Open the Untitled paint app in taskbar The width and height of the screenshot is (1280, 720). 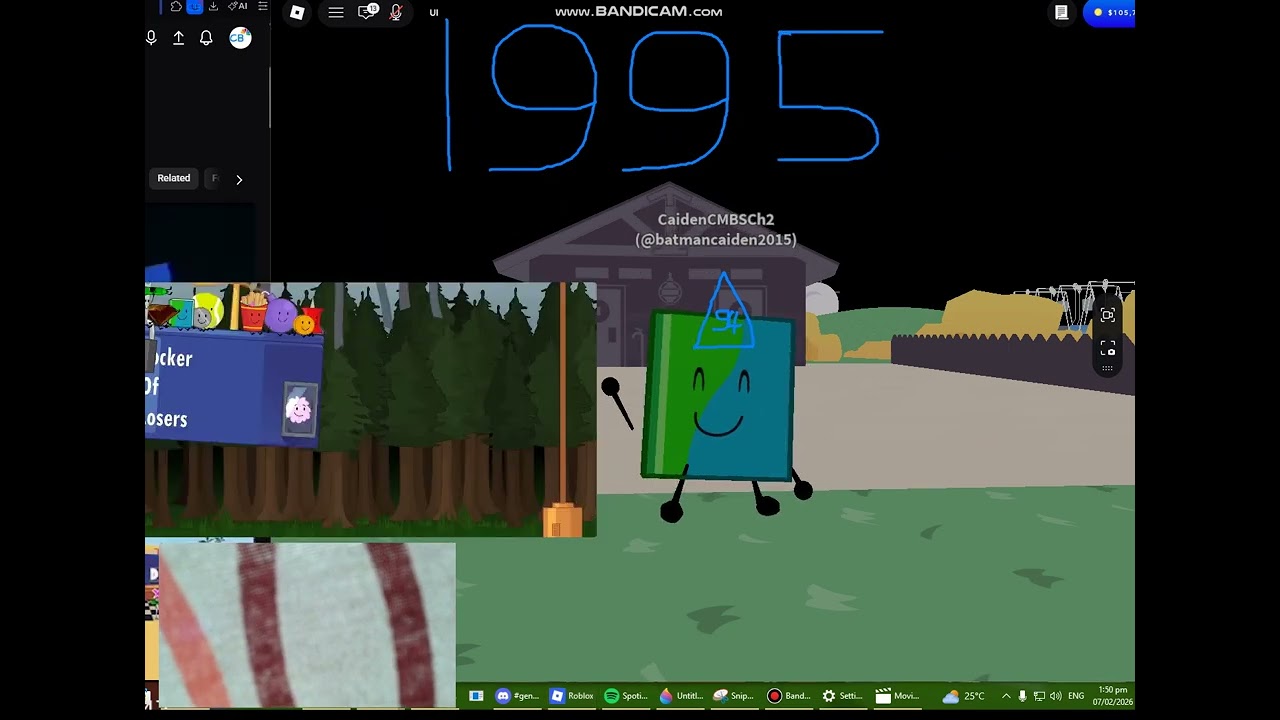[681, 696]
